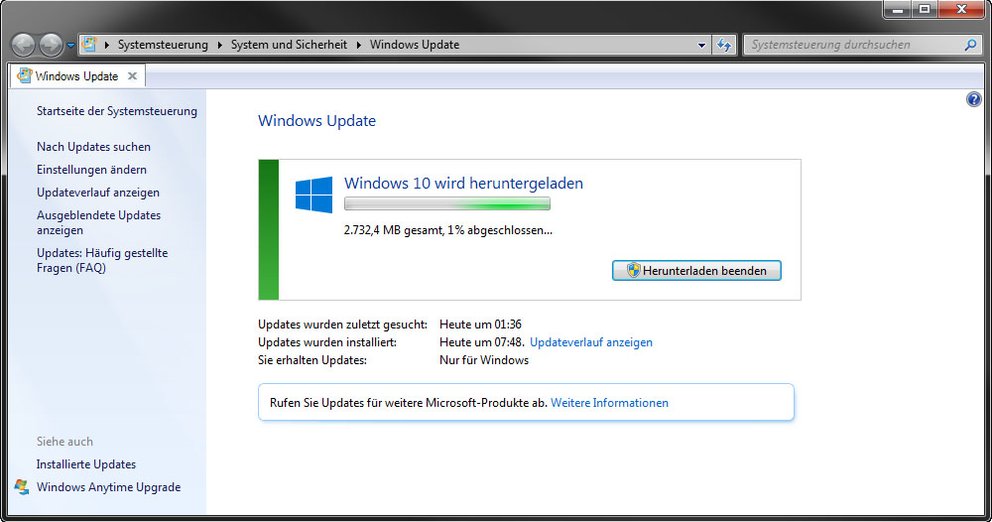Open recent pages dropdown next to Forward
This screenshot has height=522, width=992.
pyautogui.click(x=71, y=46)
